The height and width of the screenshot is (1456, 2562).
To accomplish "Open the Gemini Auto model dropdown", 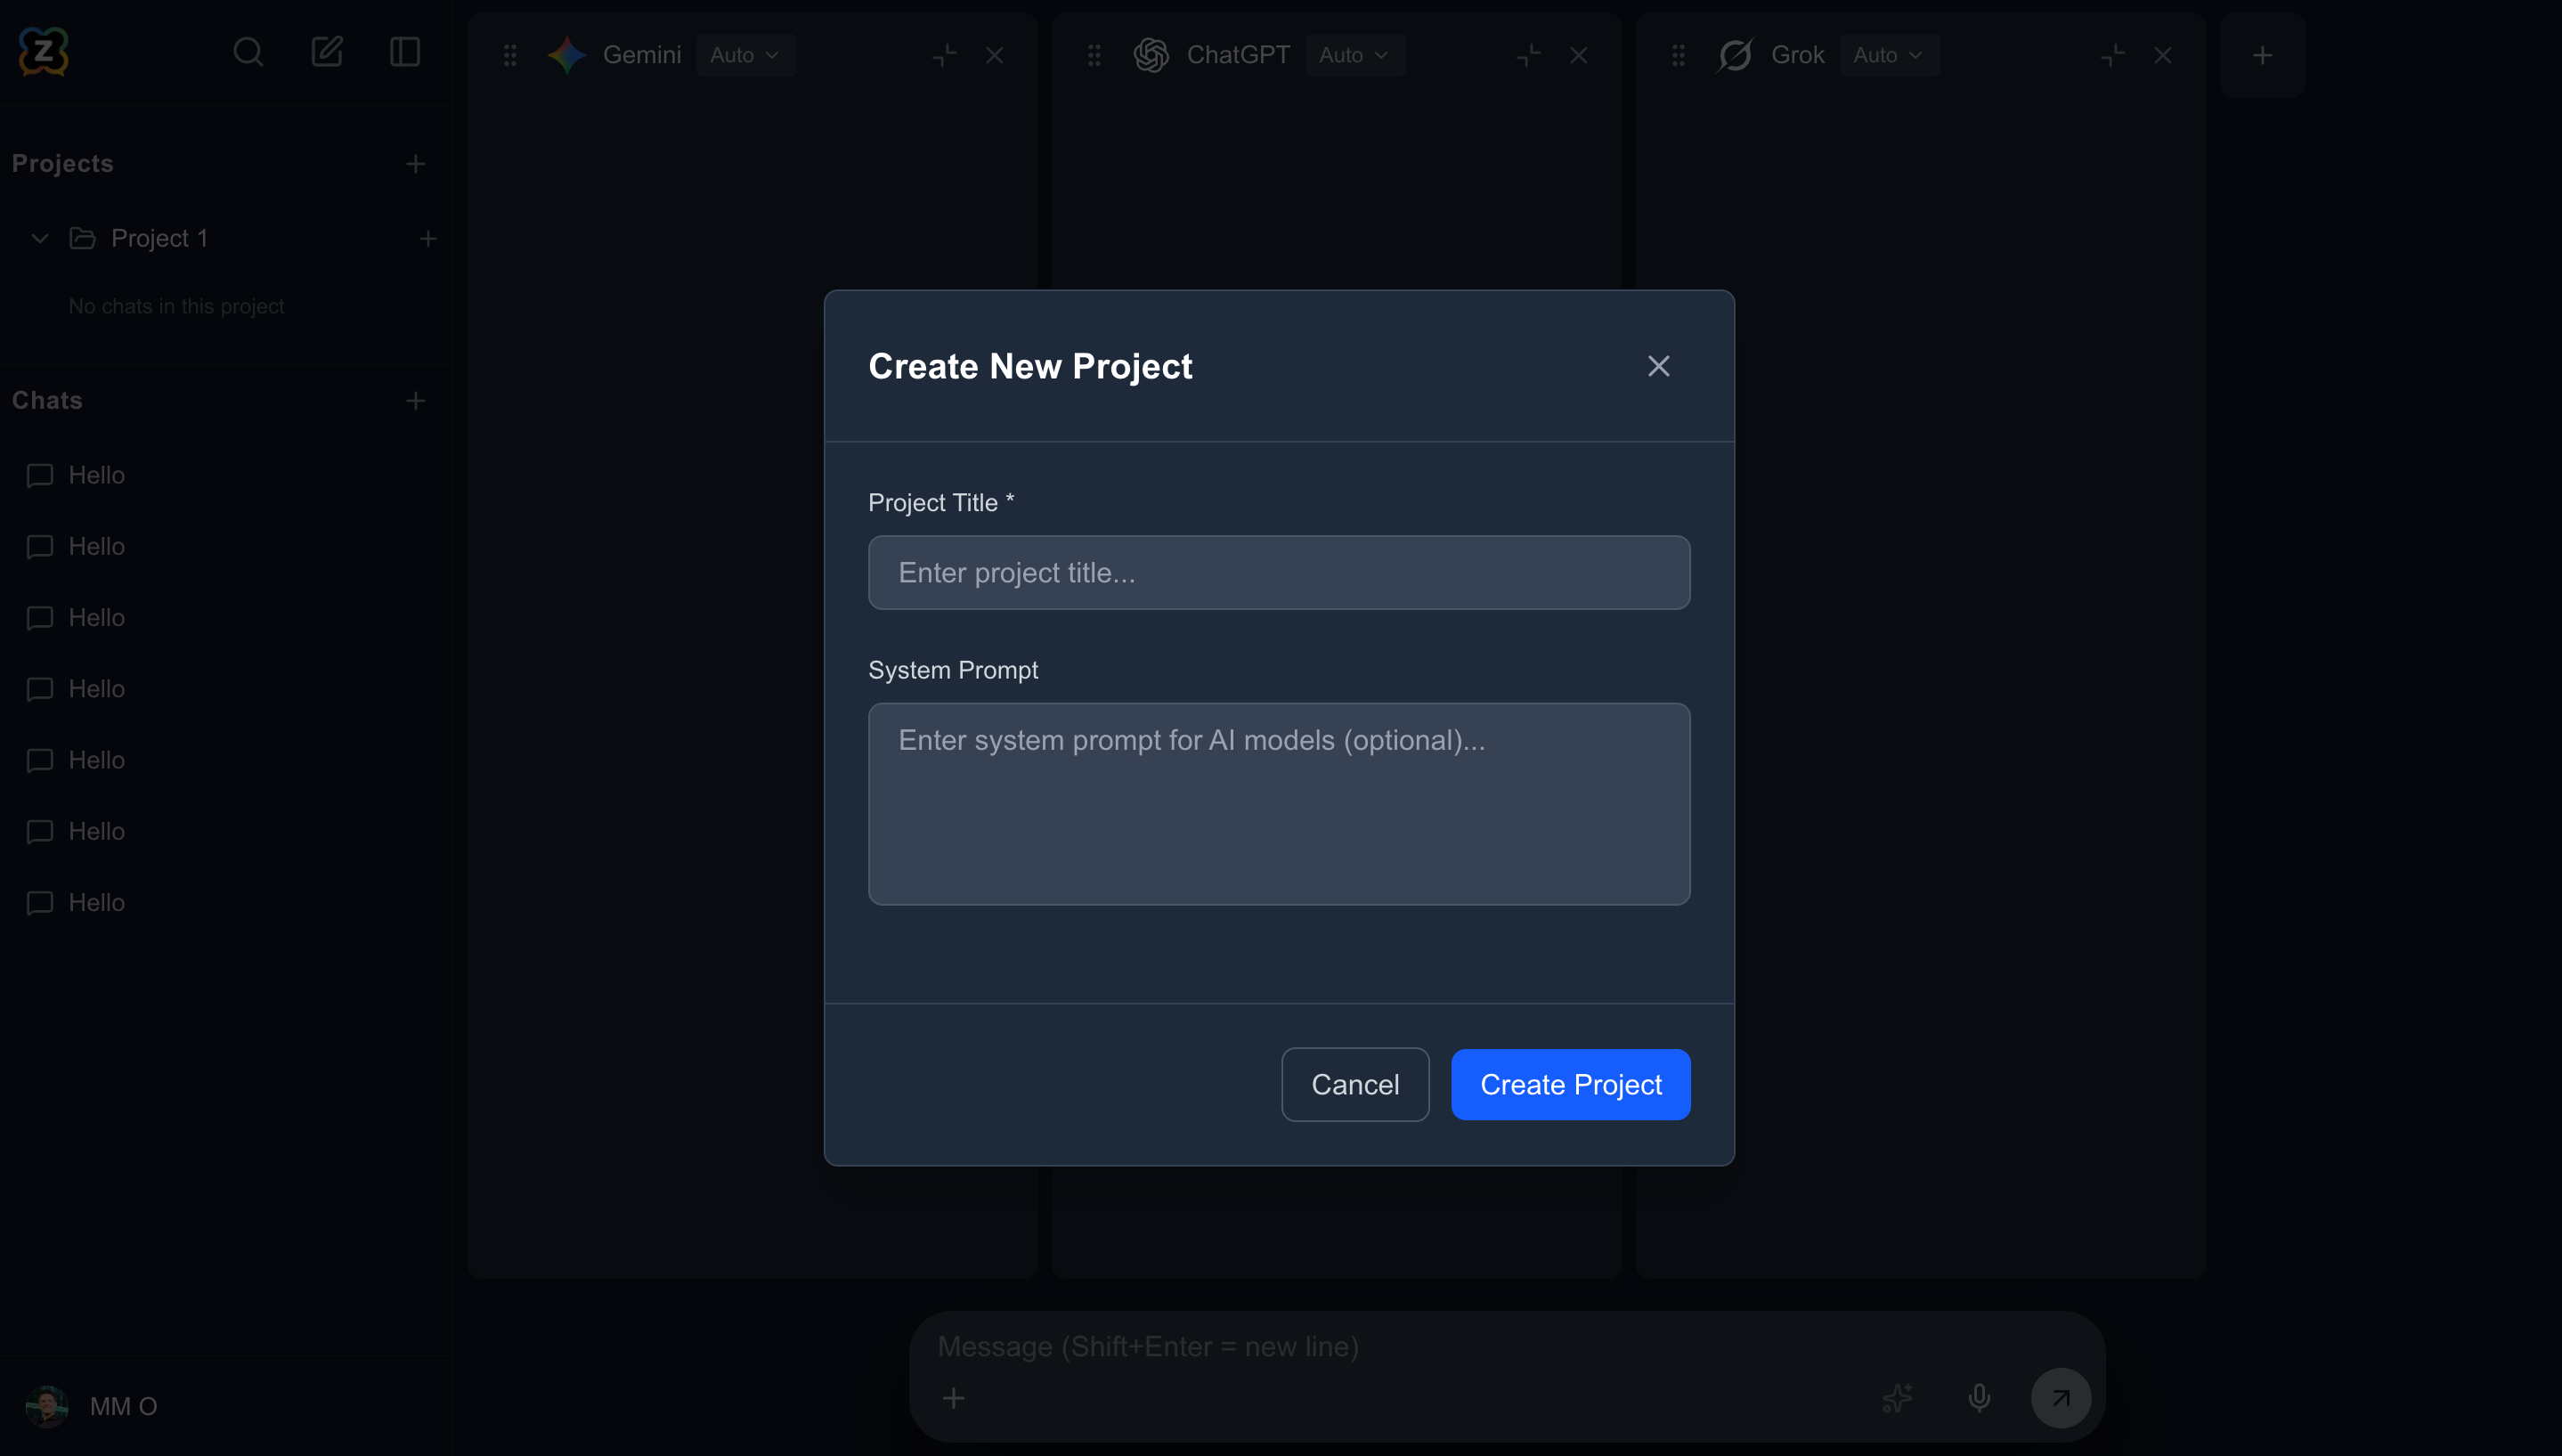I will click(x=745, y=55).
